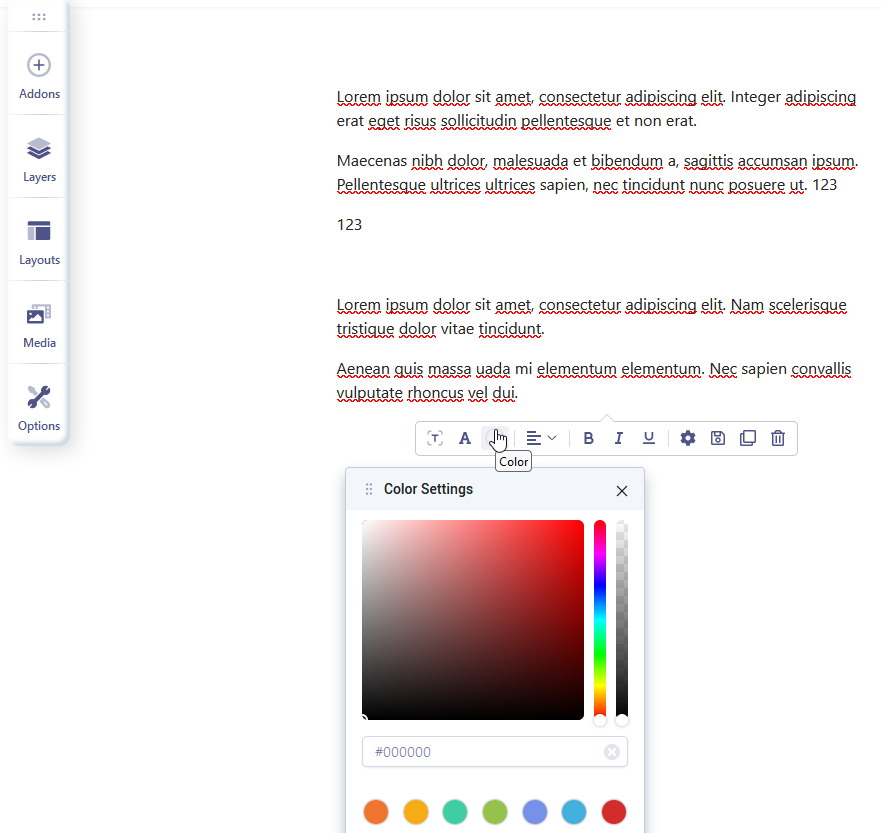Clear the hex color input value

click(x=611, y=752)
